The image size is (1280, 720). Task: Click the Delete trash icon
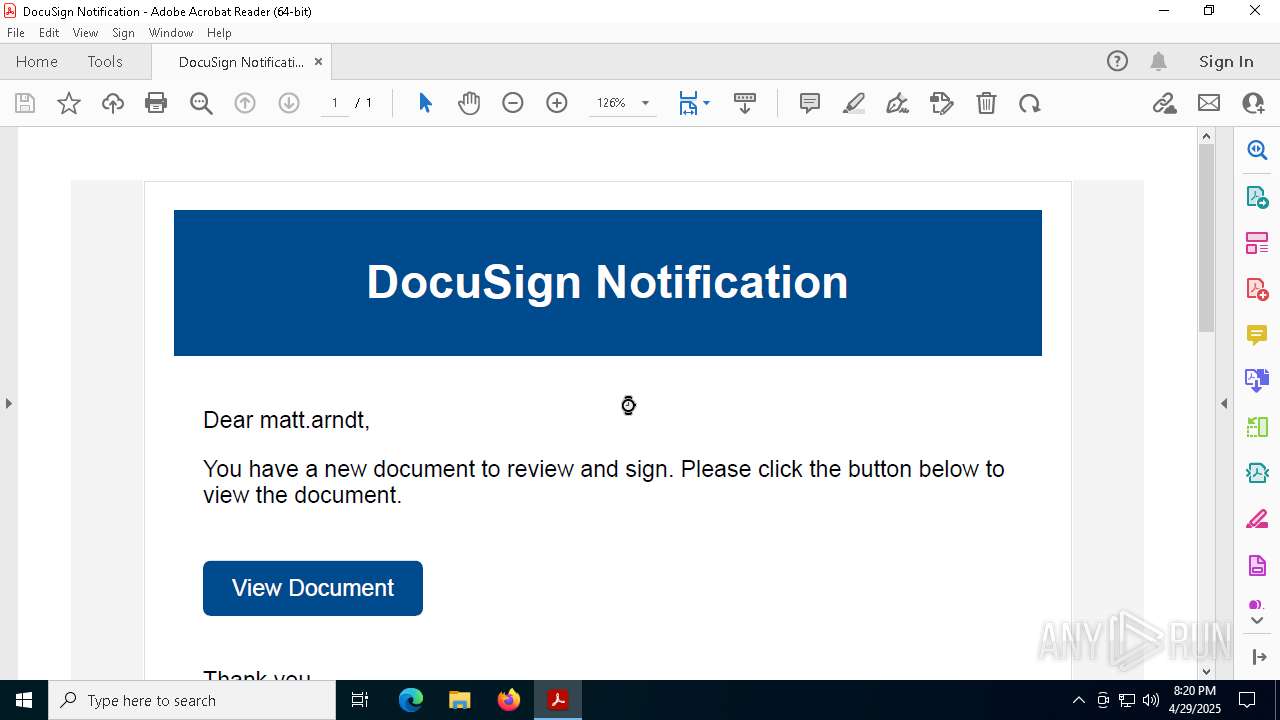[986, 103]
